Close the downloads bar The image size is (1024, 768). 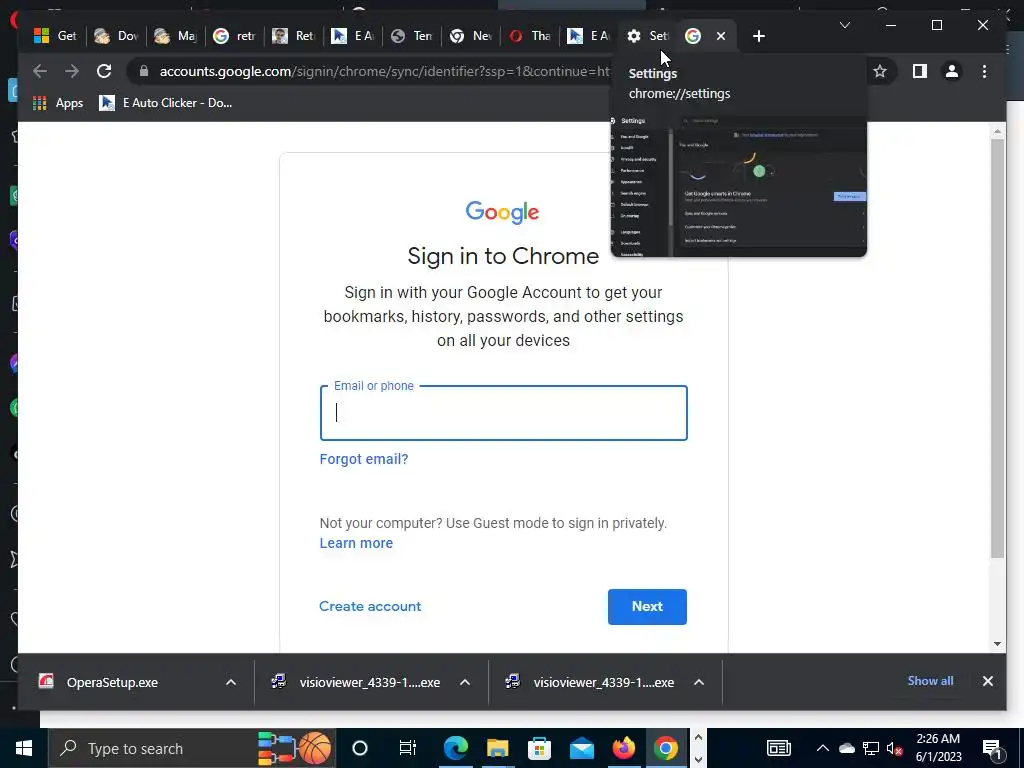click(987, 681)
